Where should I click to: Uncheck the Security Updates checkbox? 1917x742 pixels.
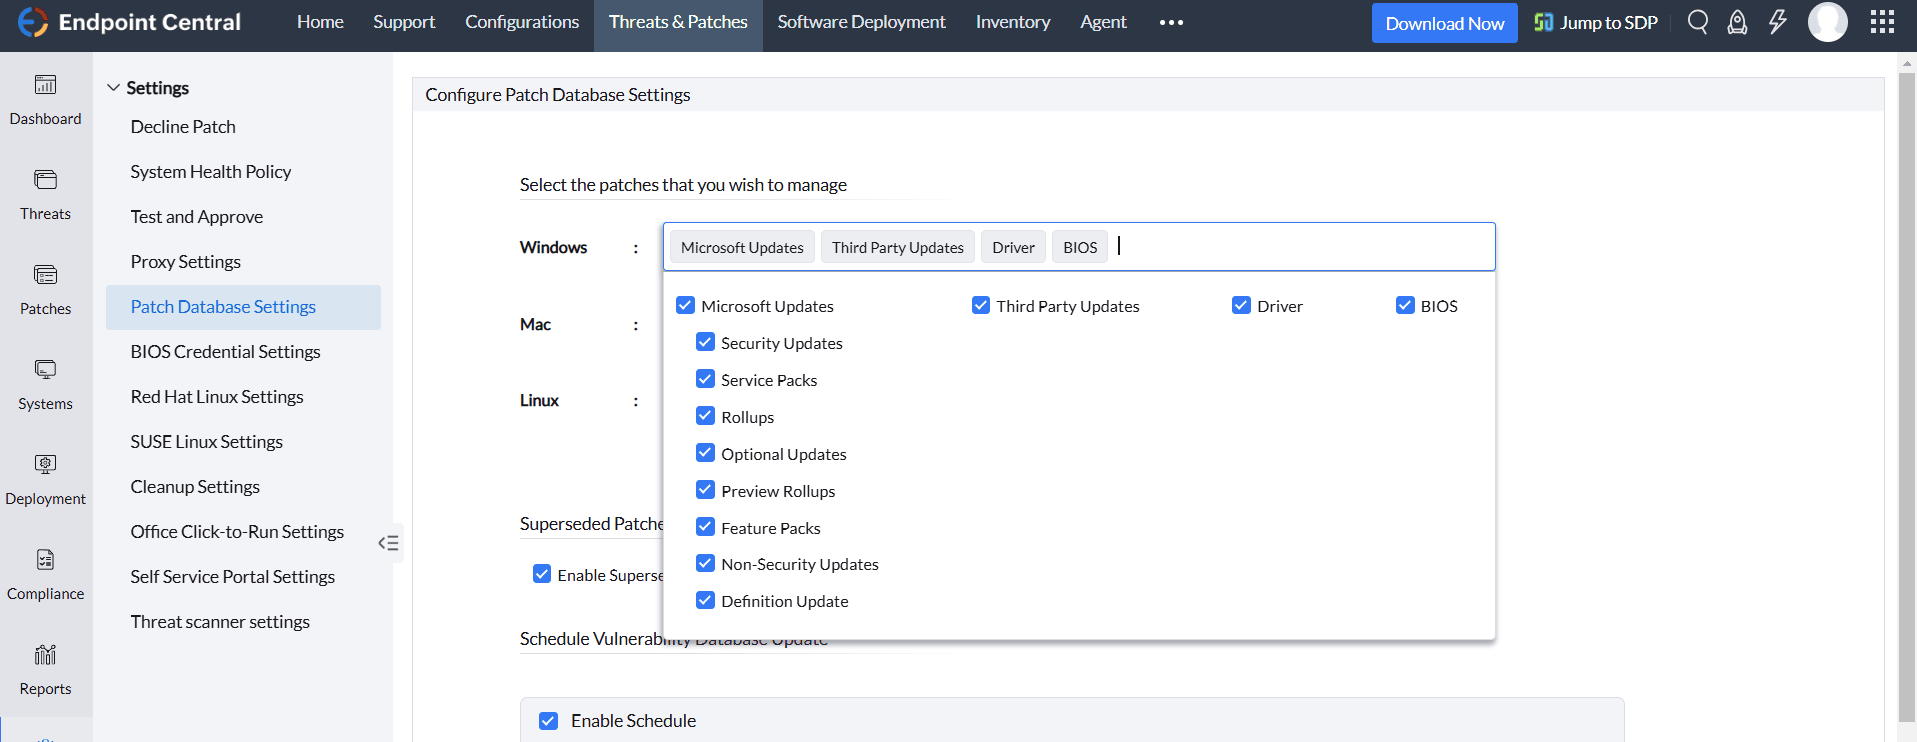(705, 343)
